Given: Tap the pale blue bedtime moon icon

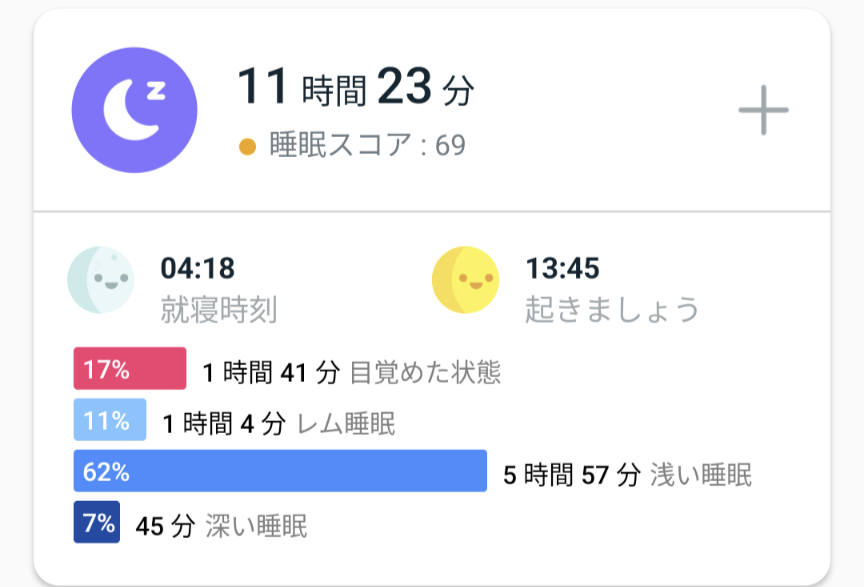Looking at the screenshot, I should click(99, 282).
